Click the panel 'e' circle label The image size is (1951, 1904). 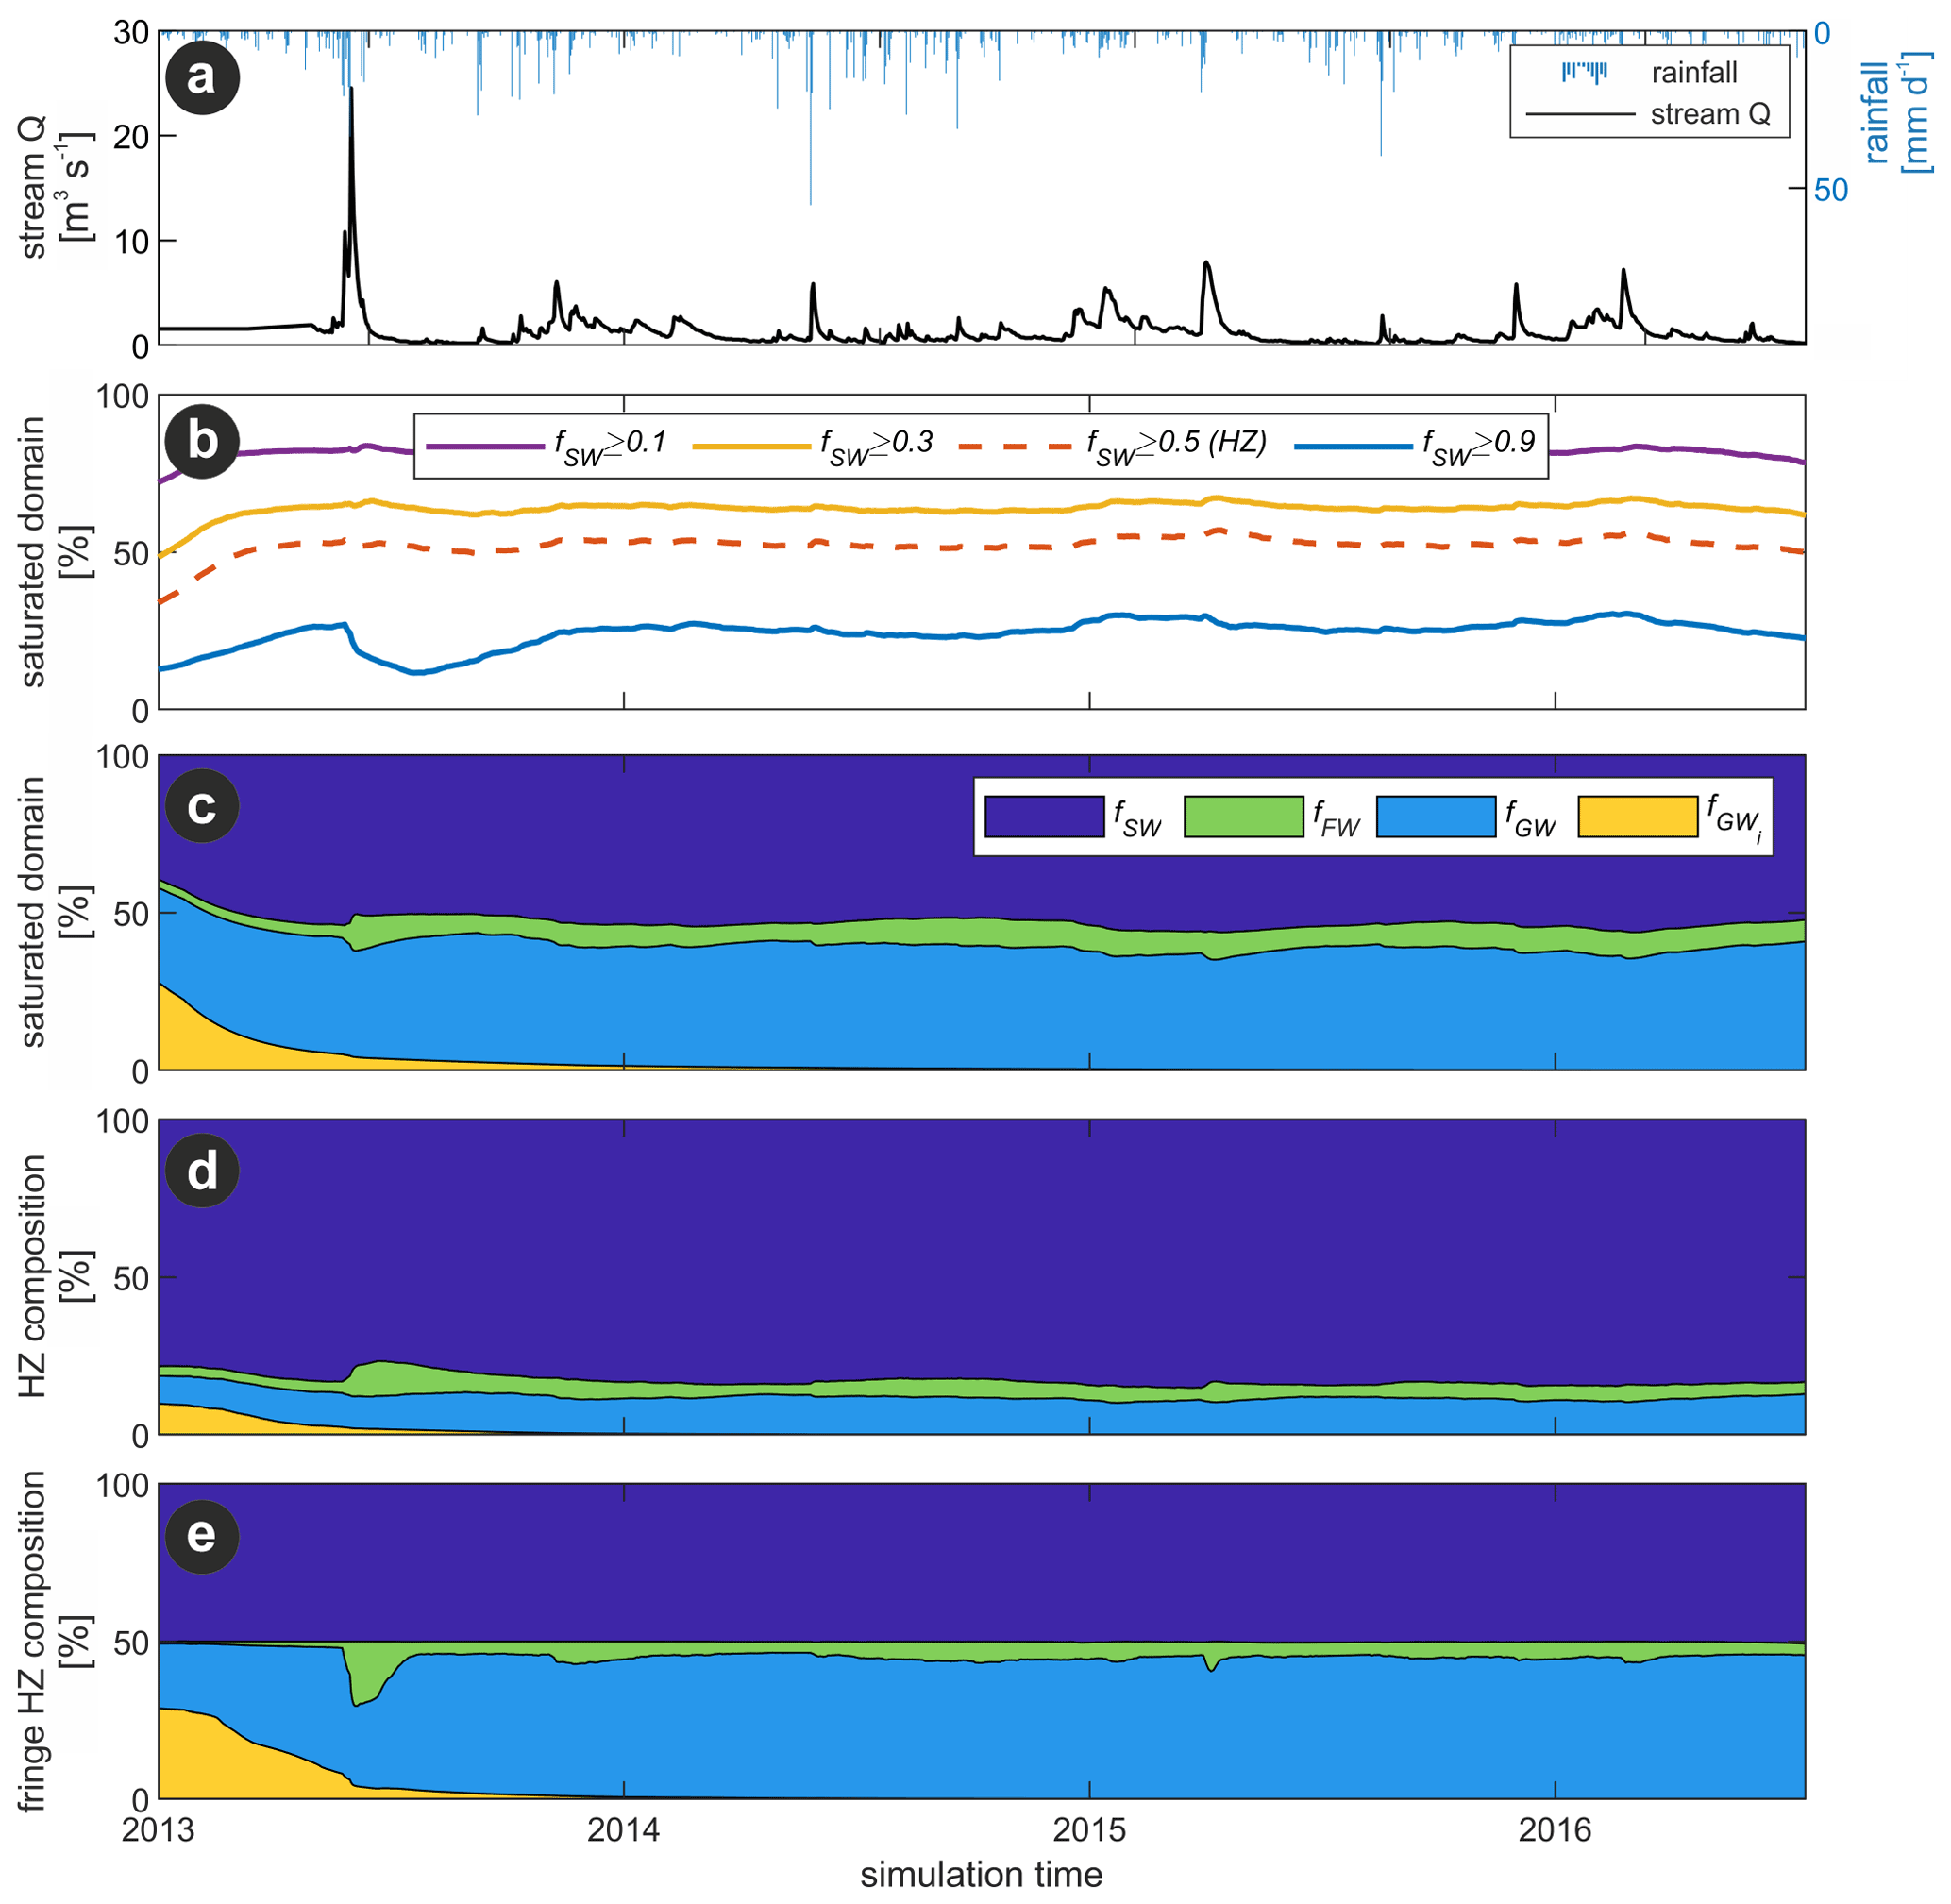click(202, 1535)
